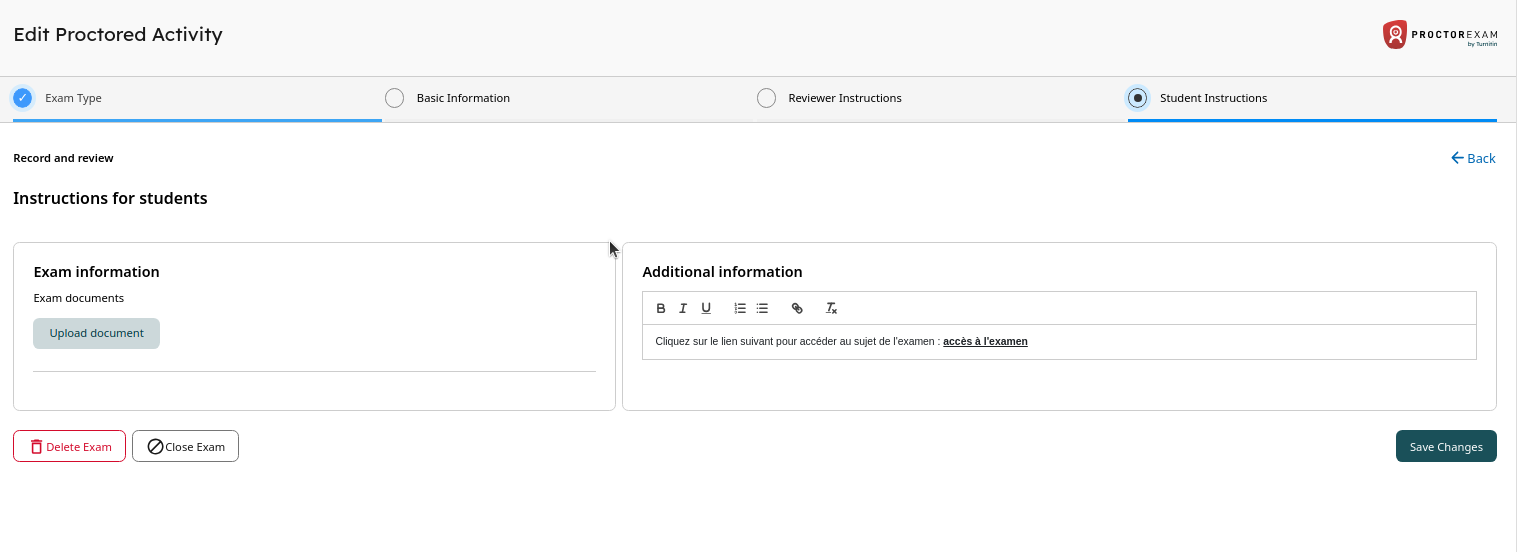Clear text formatting with Tx icon

[x=831, y=308]
